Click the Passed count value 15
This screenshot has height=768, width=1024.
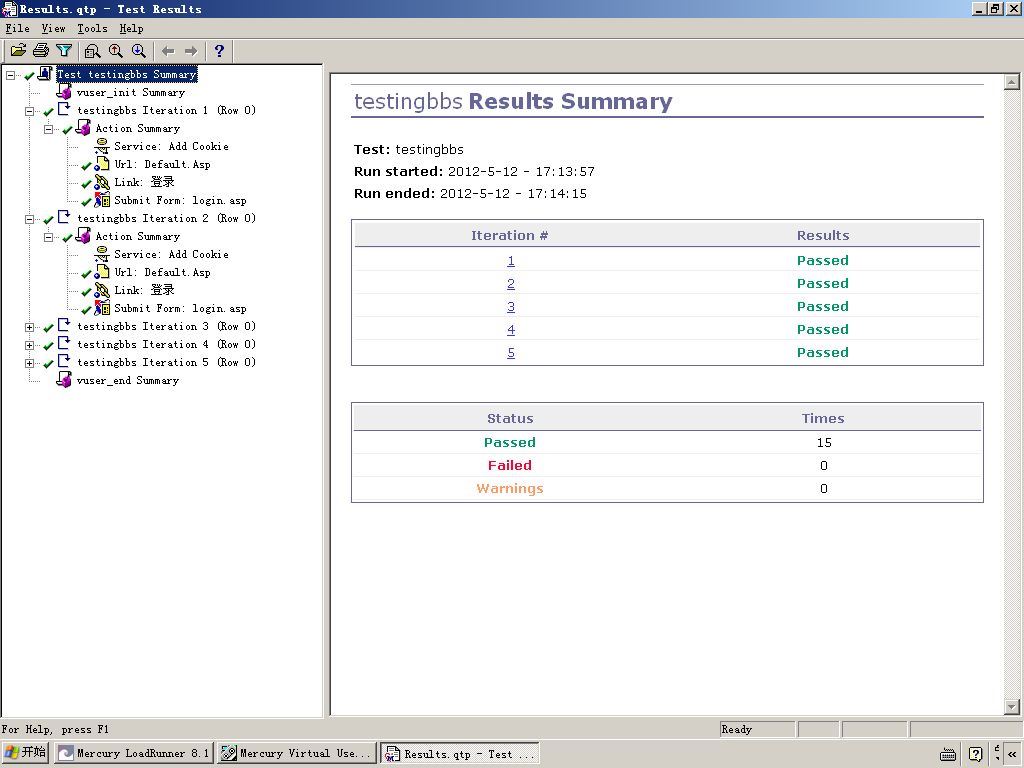tap(824, 443)
